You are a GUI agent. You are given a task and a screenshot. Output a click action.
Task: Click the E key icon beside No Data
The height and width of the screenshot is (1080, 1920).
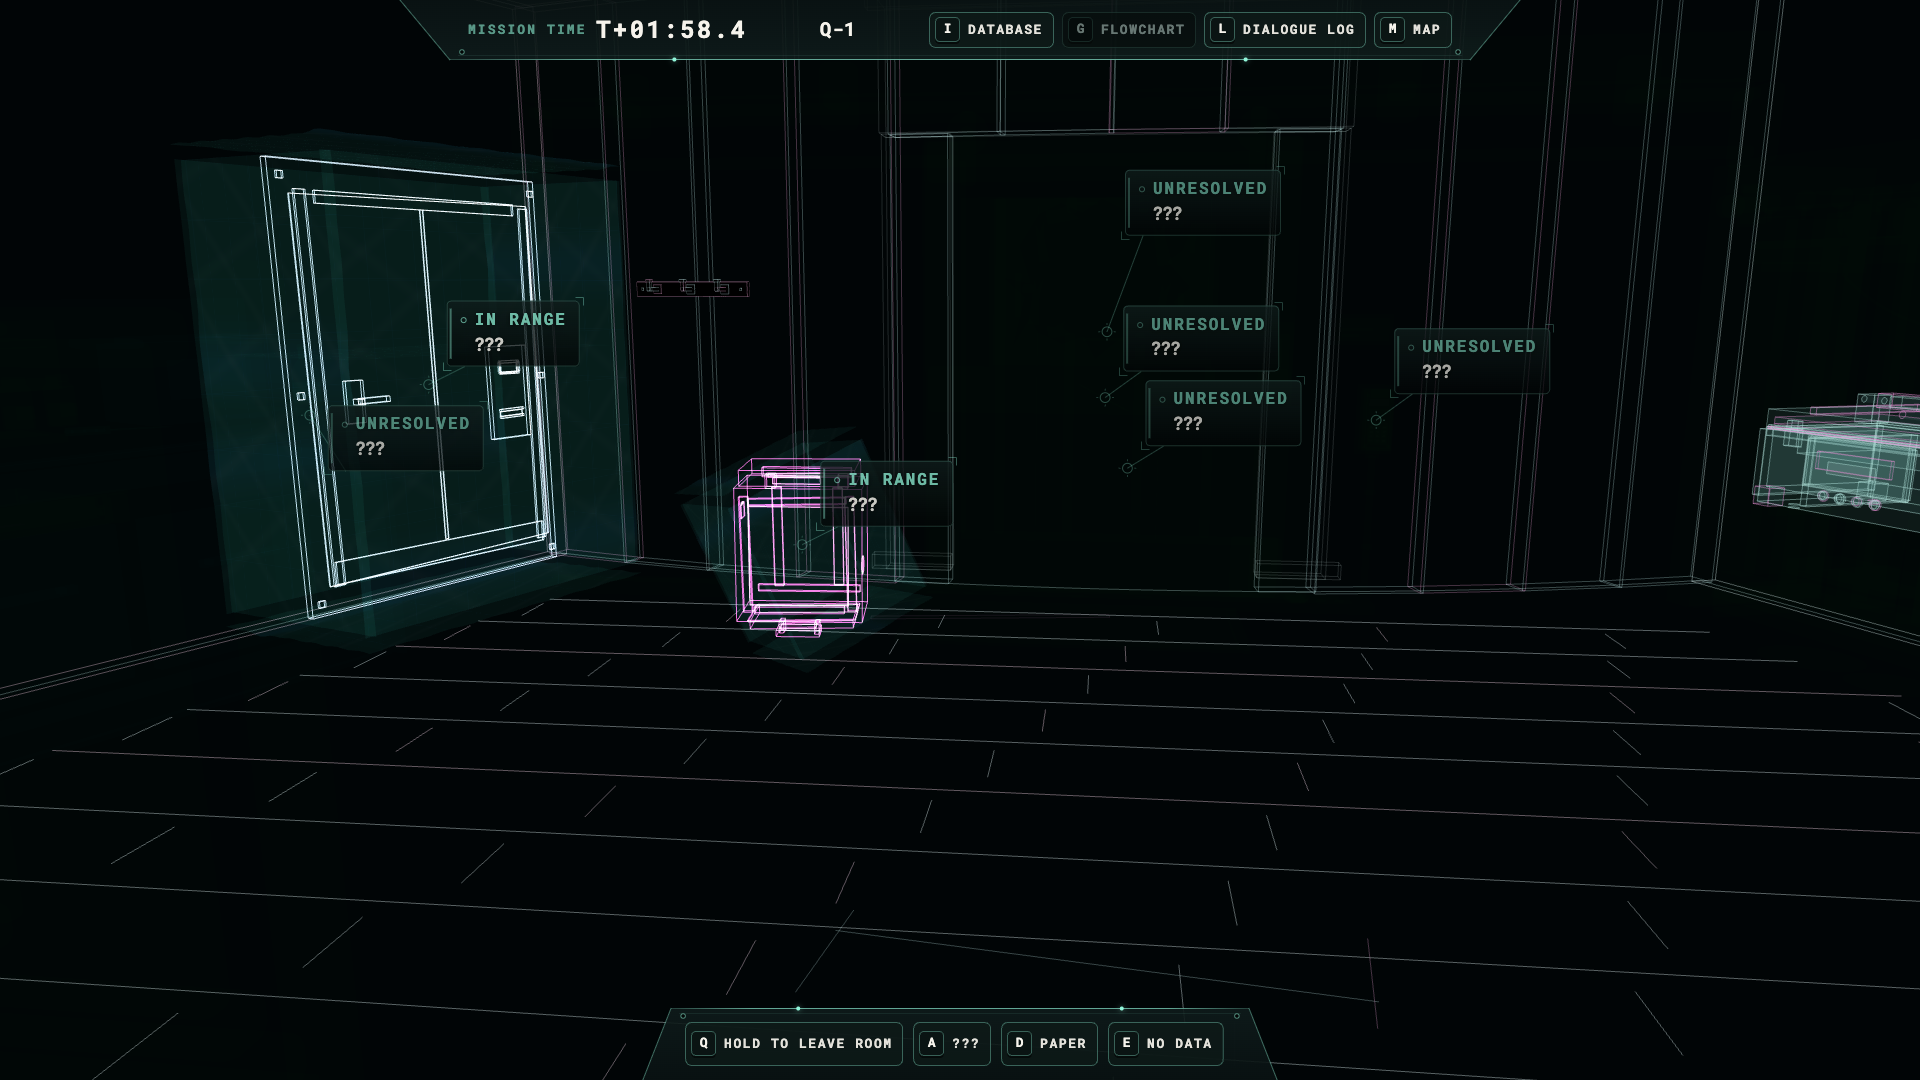coord(1126,1044)
